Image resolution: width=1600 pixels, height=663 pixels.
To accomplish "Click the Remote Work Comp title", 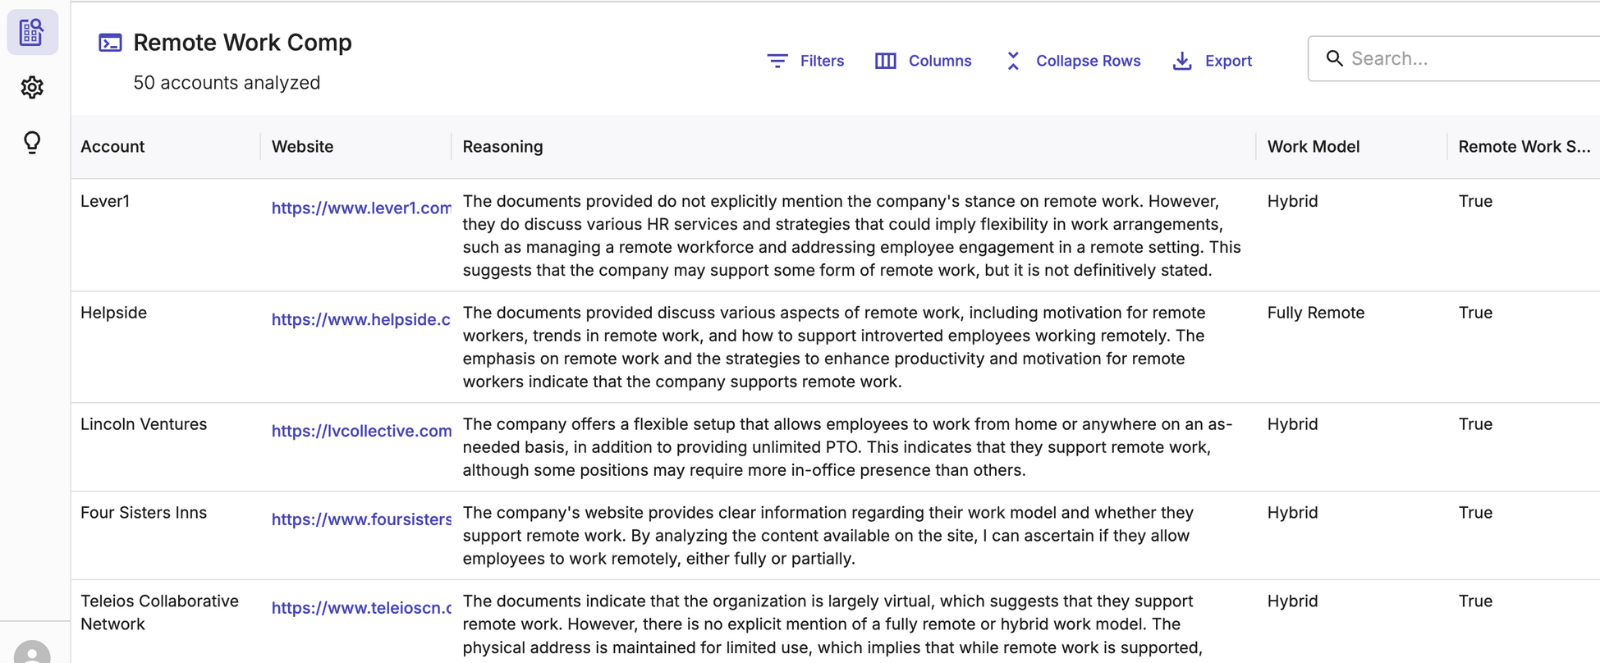I will pos(242,43).
